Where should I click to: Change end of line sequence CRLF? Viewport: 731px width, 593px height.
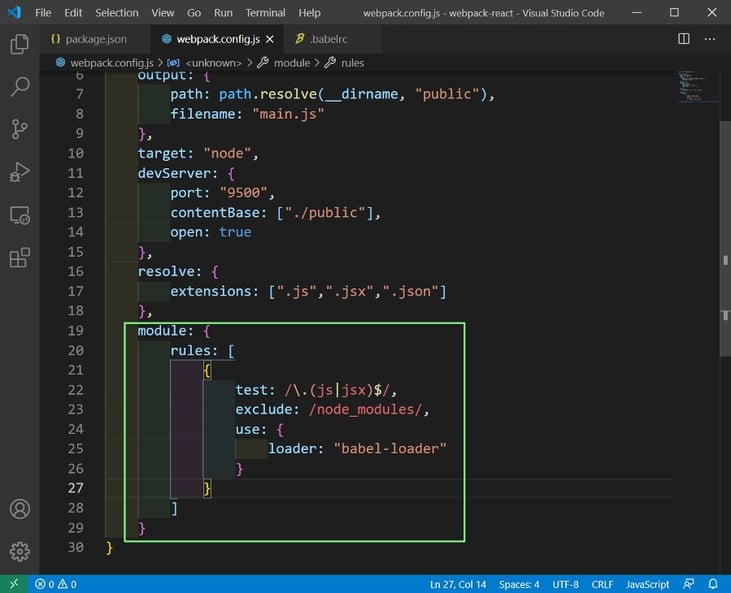point(602,584)
